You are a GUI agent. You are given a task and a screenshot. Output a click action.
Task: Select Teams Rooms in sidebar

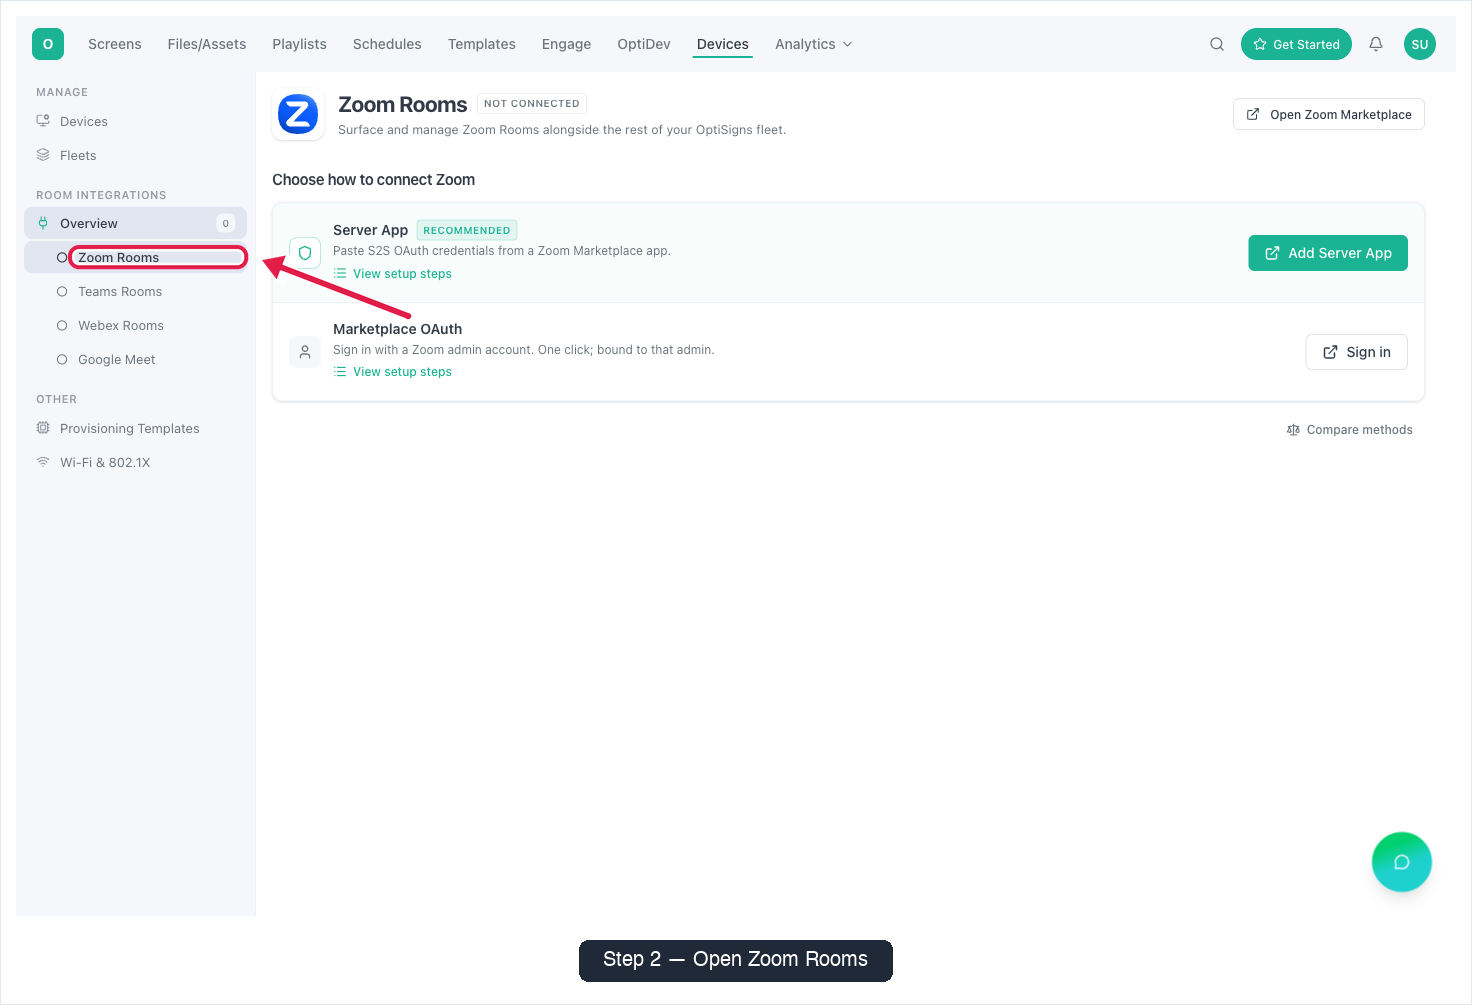coord(136,291)
